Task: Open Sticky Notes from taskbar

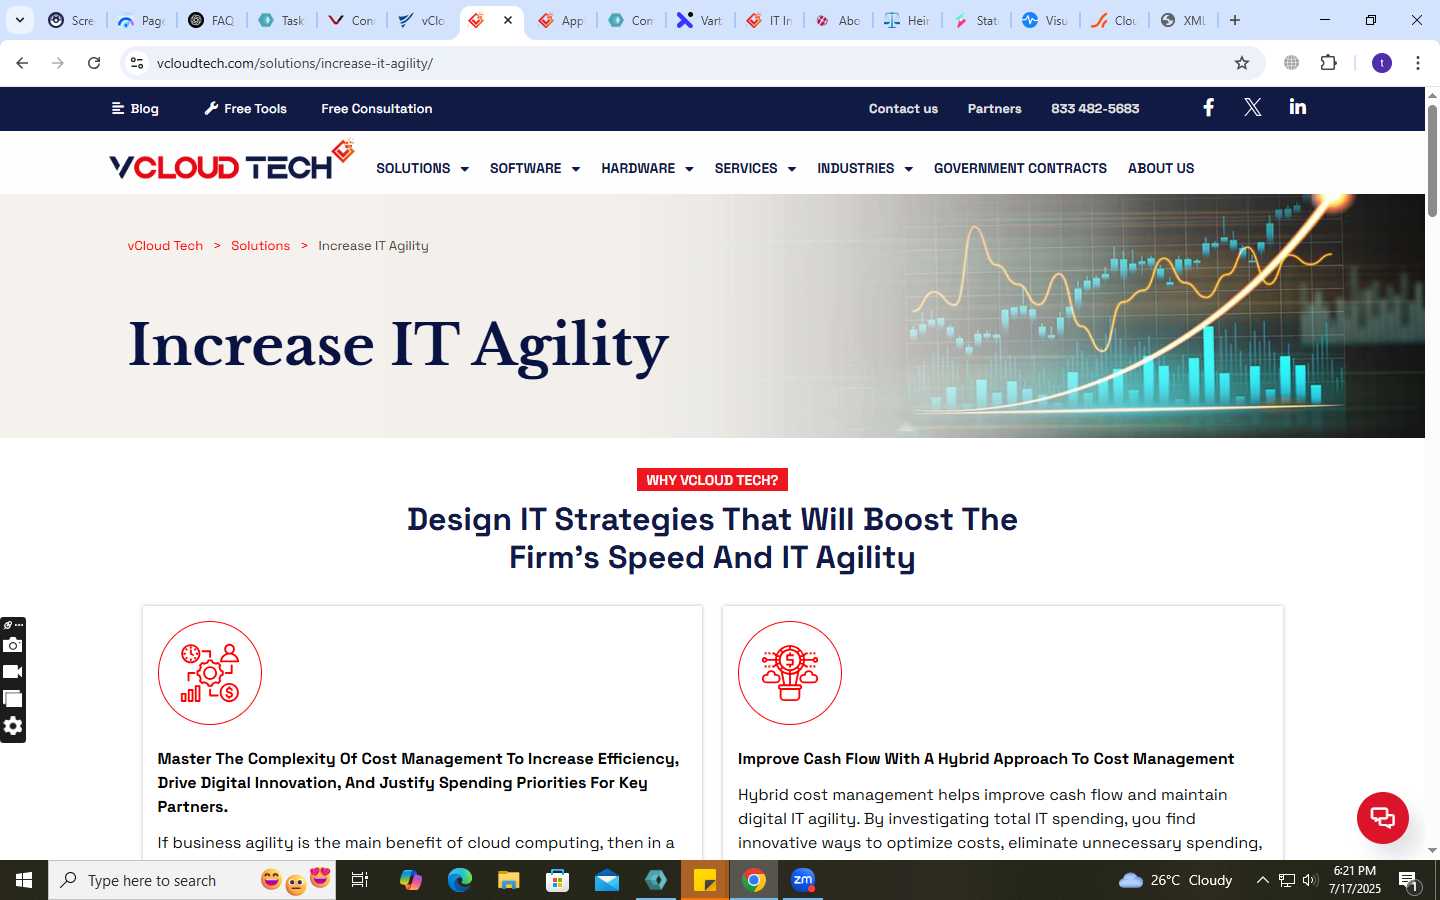Action: [x=705, y=880]
